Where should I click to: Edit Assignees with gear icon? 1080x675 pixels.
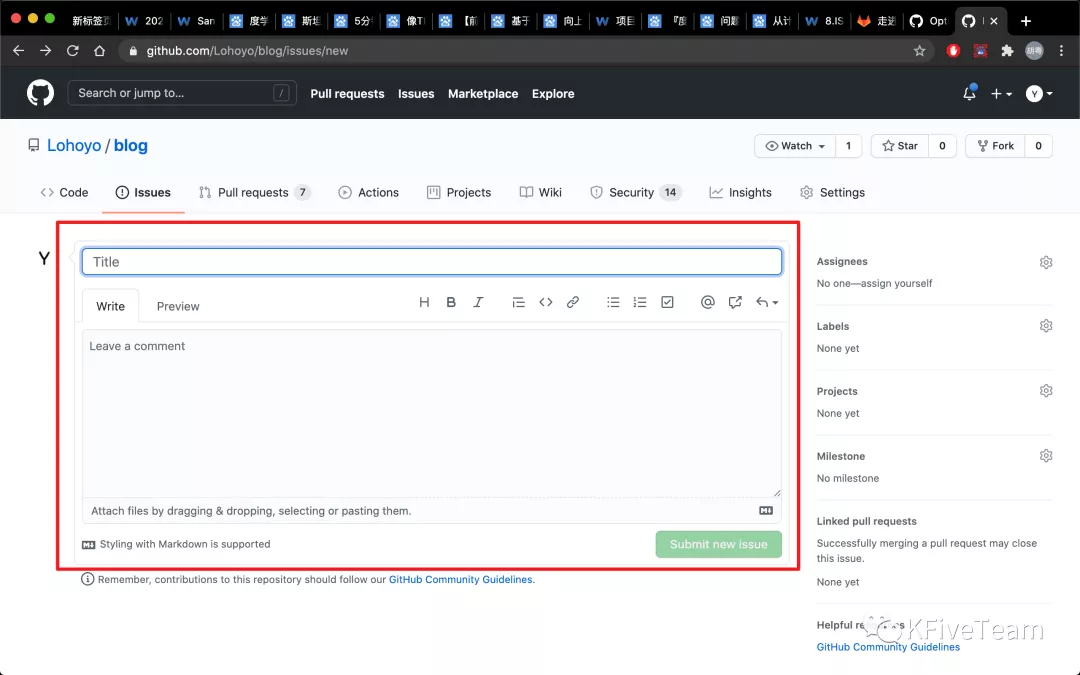(x=1046, y=262)
